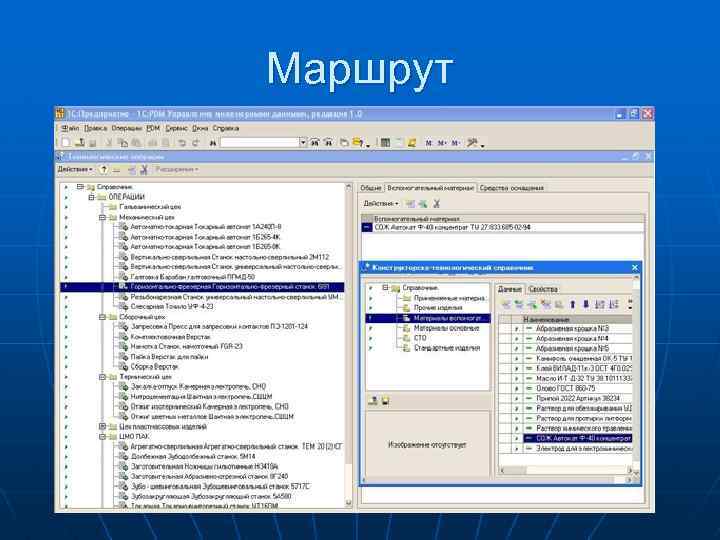Collapse the Сборочный цех folder

tap(102, 317)
